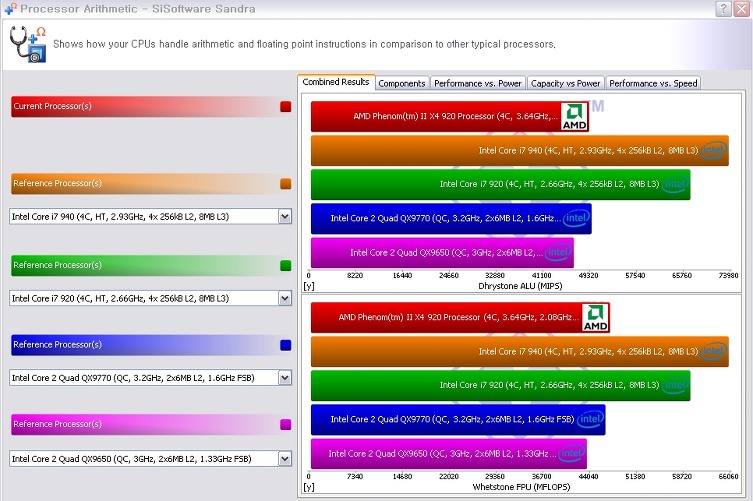Select Intel Core i7 920 Whetstone bar
The height and width of the screenshot is (501, 753).
click(500, 385)
